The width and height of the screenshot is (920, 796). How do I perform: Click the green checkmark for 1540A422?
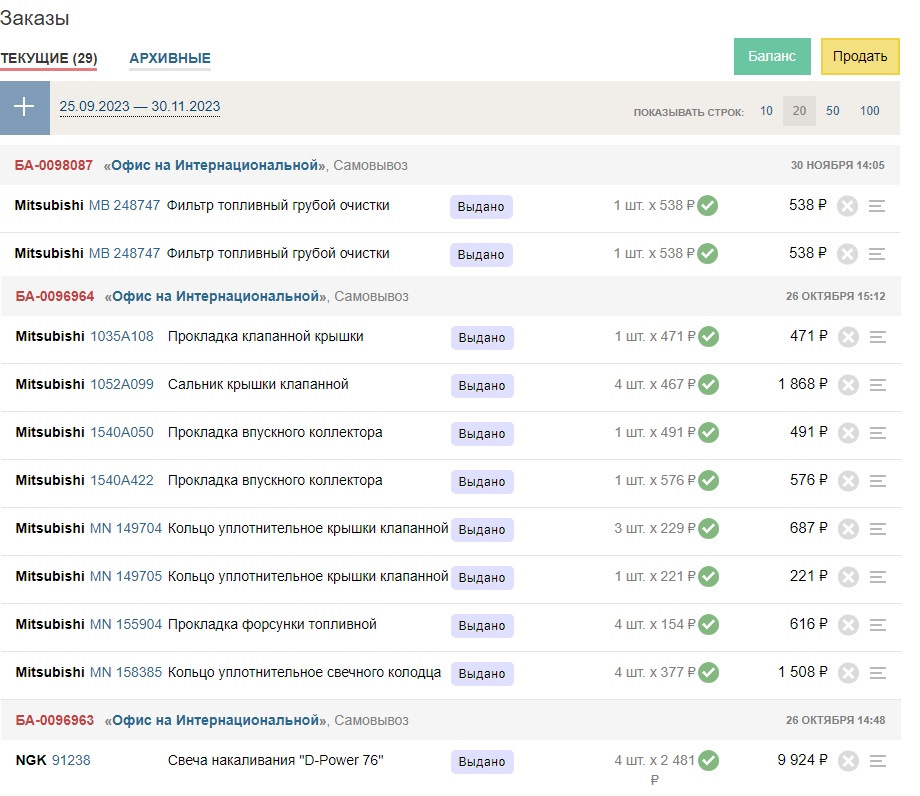(708, 481)
